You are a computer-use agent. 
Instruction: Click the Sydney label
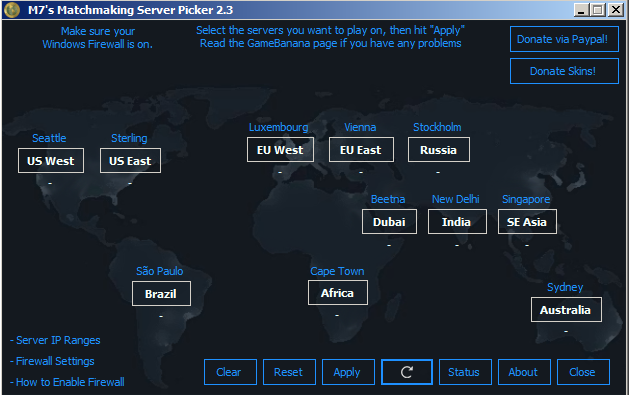pyautogui.click(x=565, y=288)
